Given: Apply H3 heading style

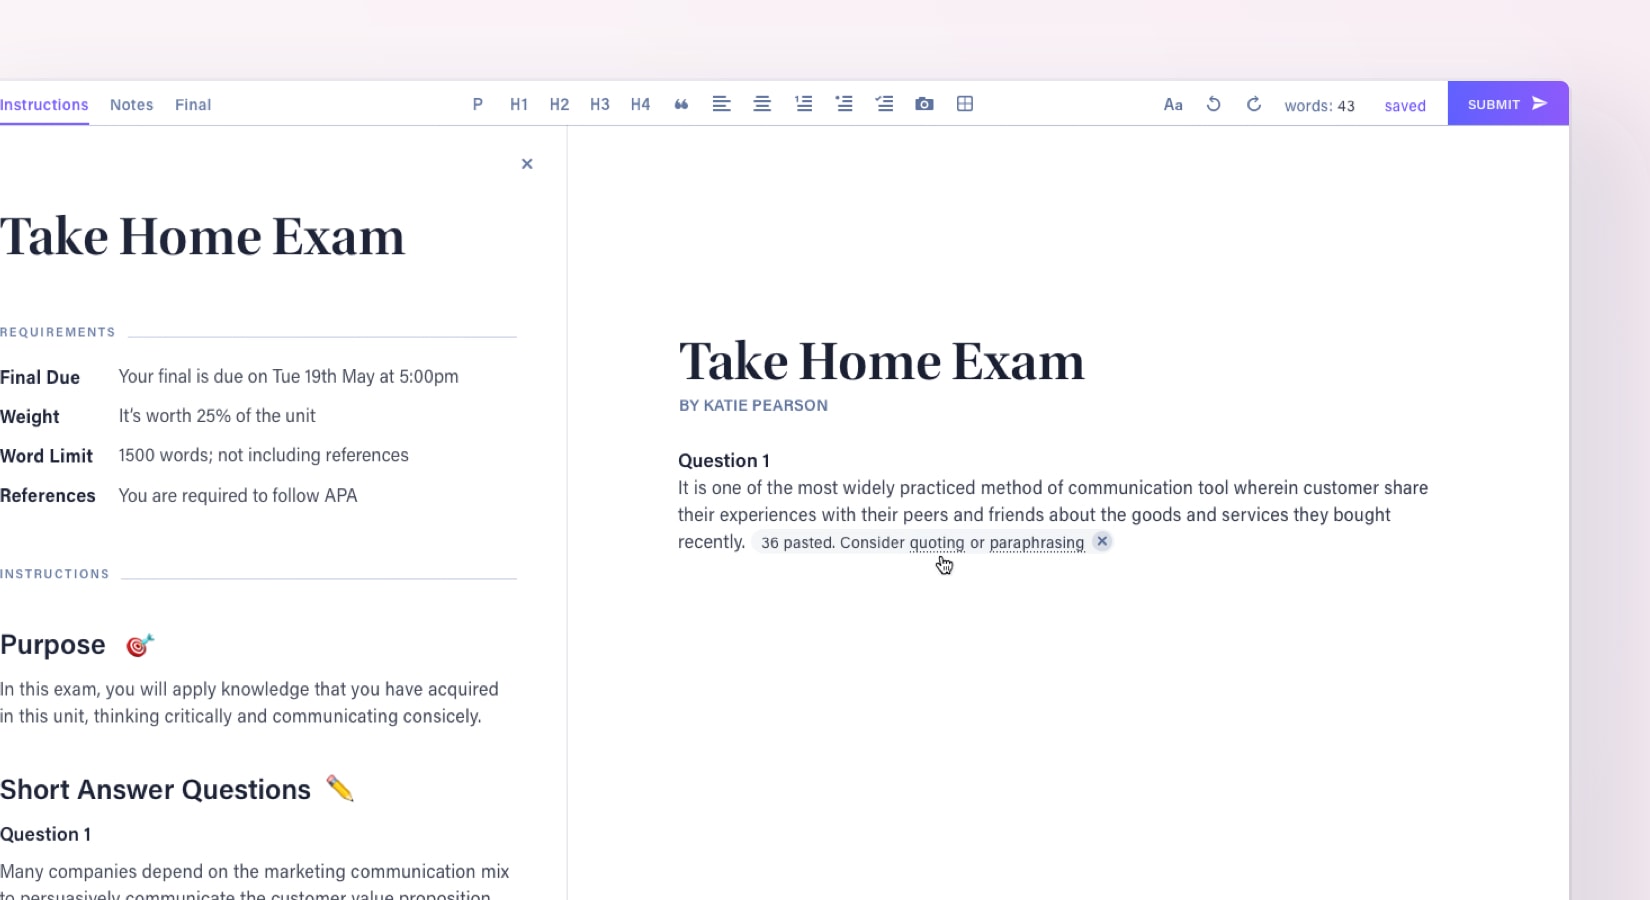Looking at the screenshot, I should [600, 104].
